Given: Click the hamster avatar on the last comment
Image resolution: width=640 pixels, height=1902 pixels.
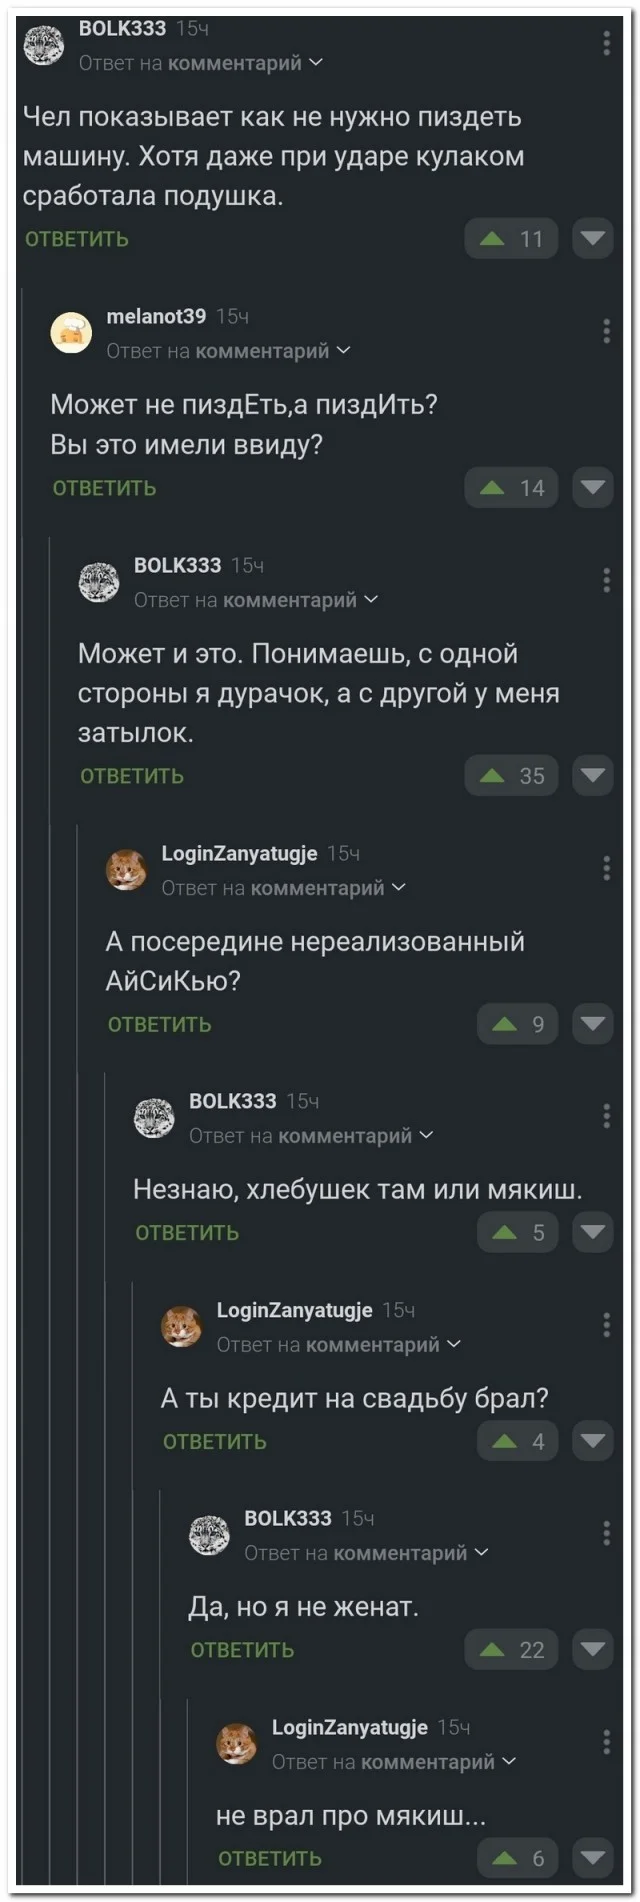Looking at the screenshot, I should [x=238, y=1743].
